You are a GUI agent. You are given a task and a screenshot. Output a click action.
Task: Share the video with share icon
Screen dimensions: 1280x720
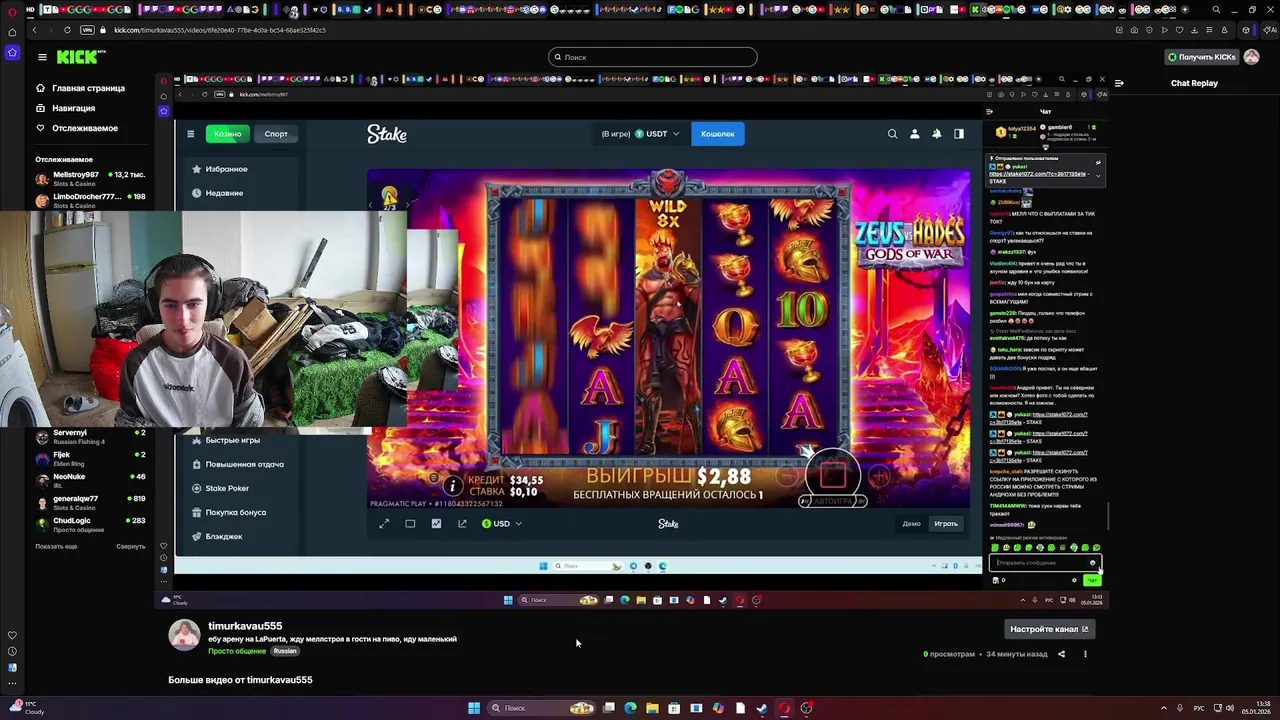1062,654
